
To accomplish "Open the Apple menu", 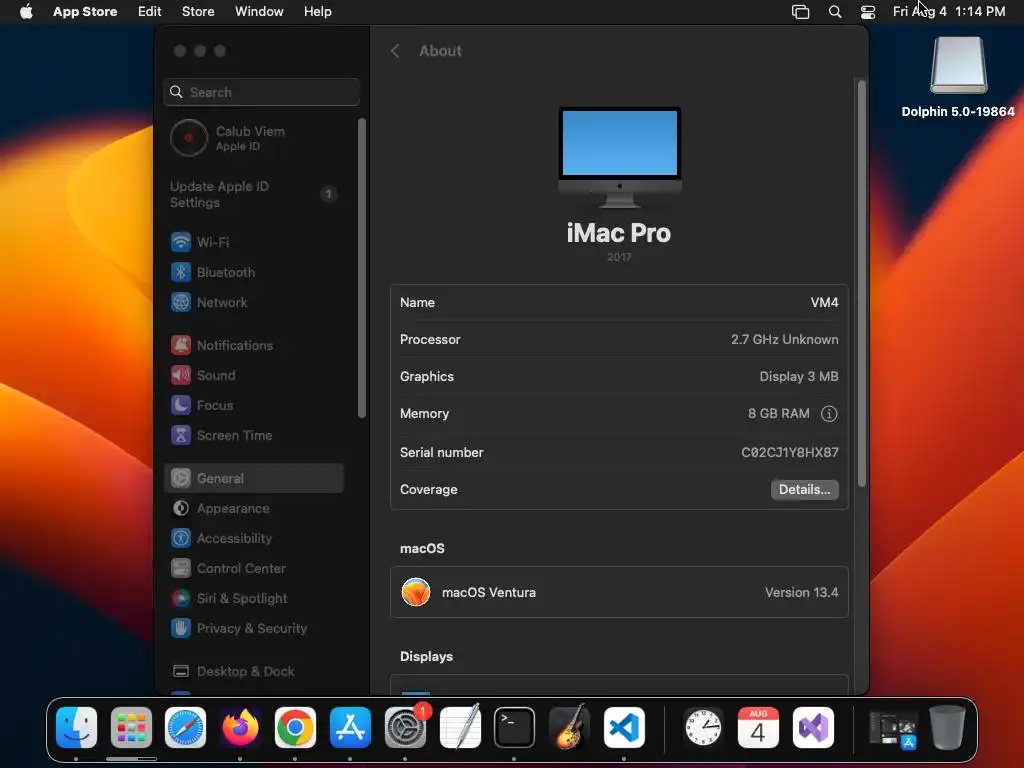I will (26, 12).
